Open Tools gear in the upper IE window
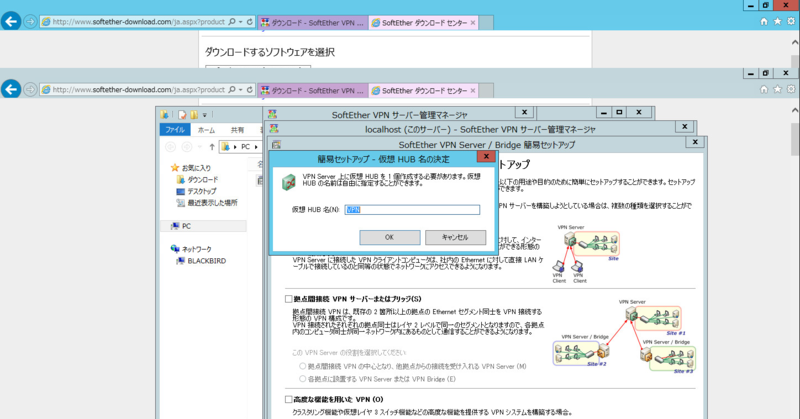The width and height of the screenshot is (800, 419). pyautogui.click(x=790, y=21)
